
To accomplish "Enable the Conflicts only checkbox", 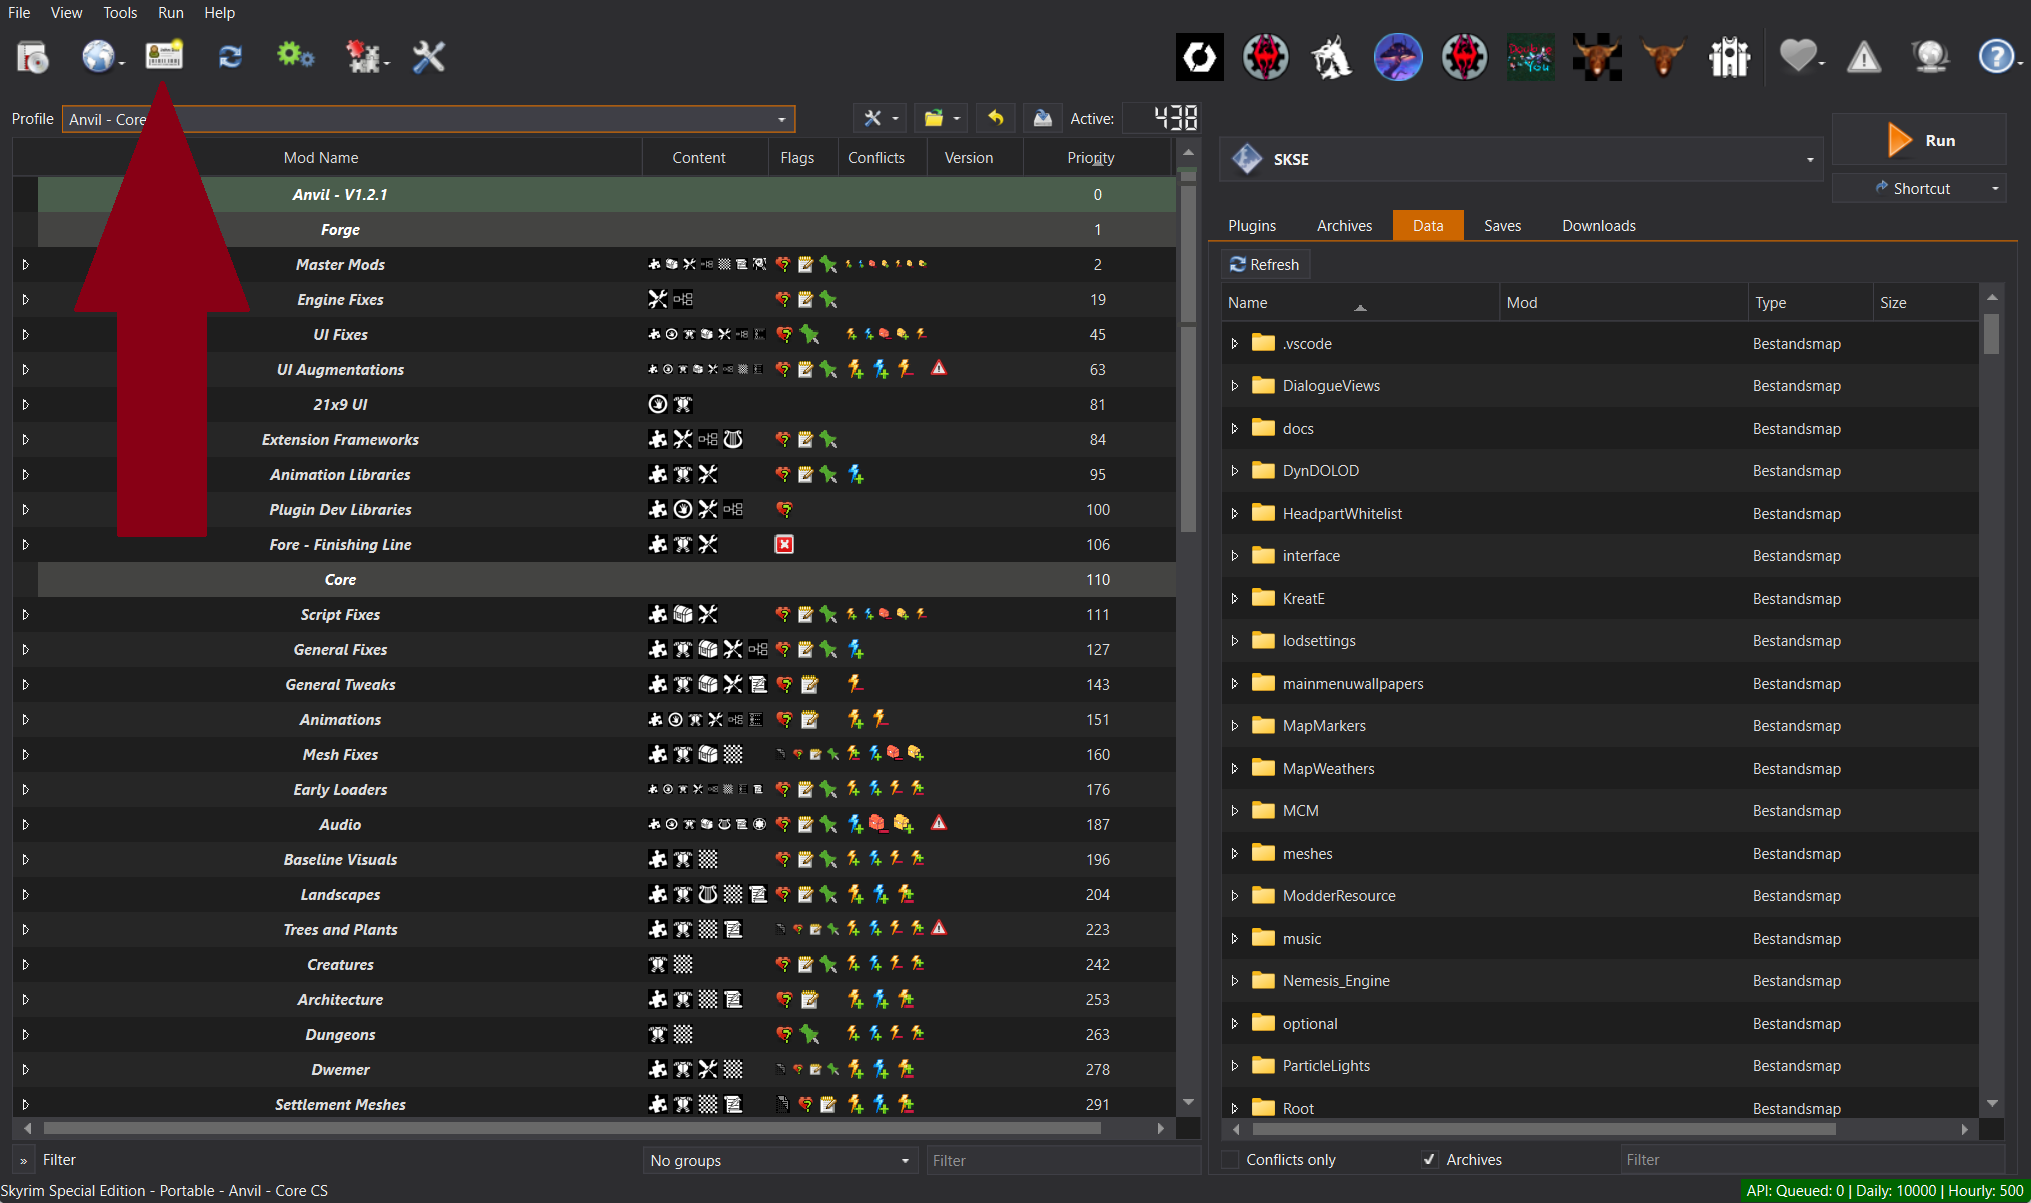I will (1231, 1160).
